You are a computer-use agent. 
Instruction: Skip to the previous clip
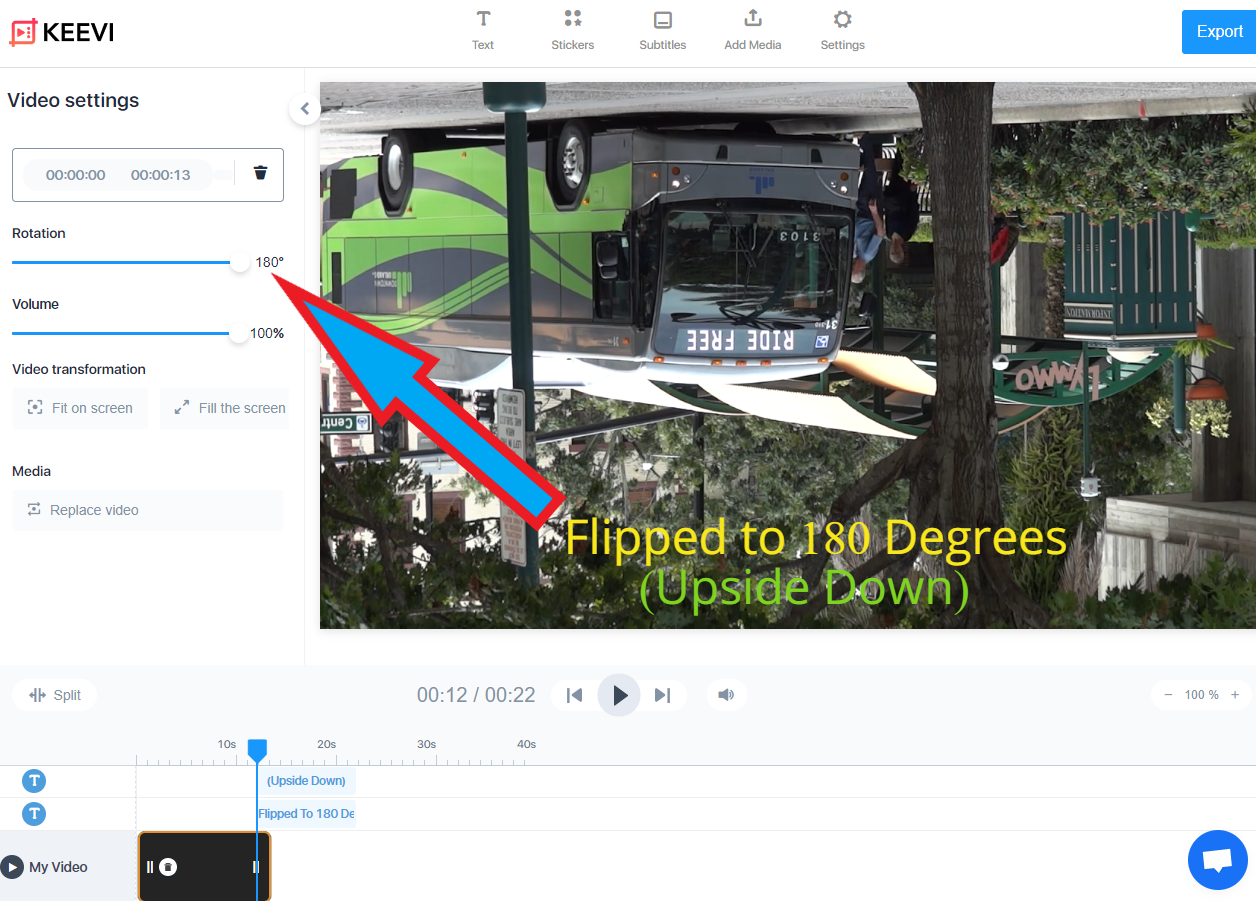(x=574, y=695)
